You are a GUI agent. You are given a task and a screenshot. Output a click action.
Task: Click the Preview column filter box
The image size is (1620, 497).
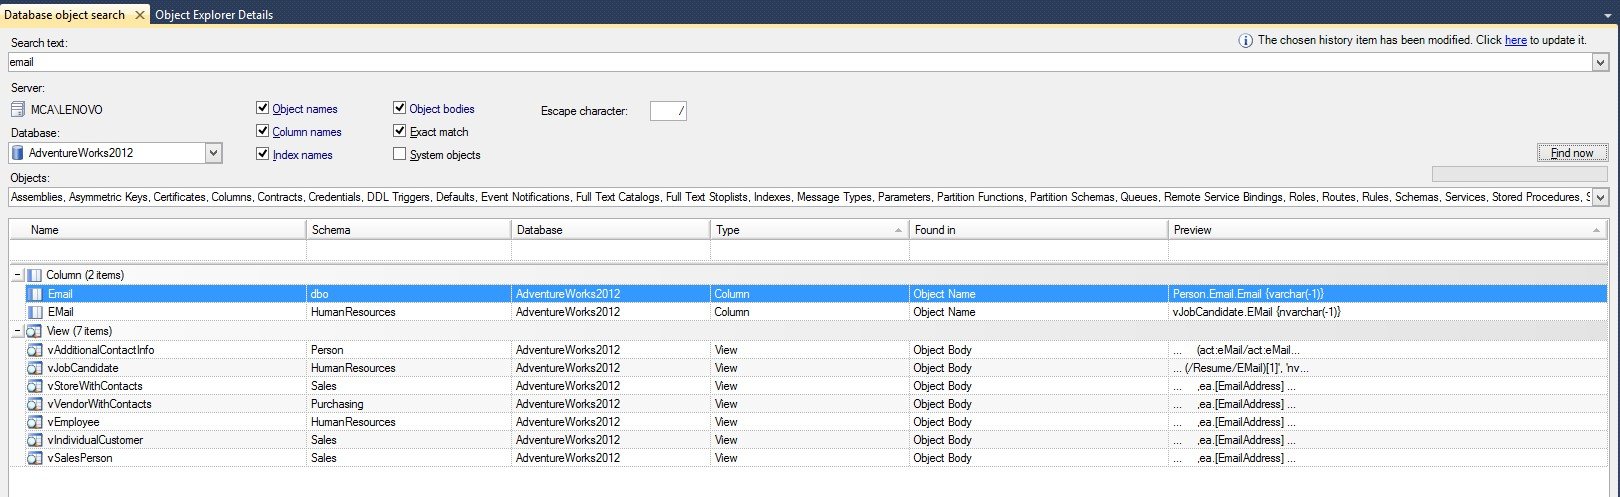pos(1388,251)
